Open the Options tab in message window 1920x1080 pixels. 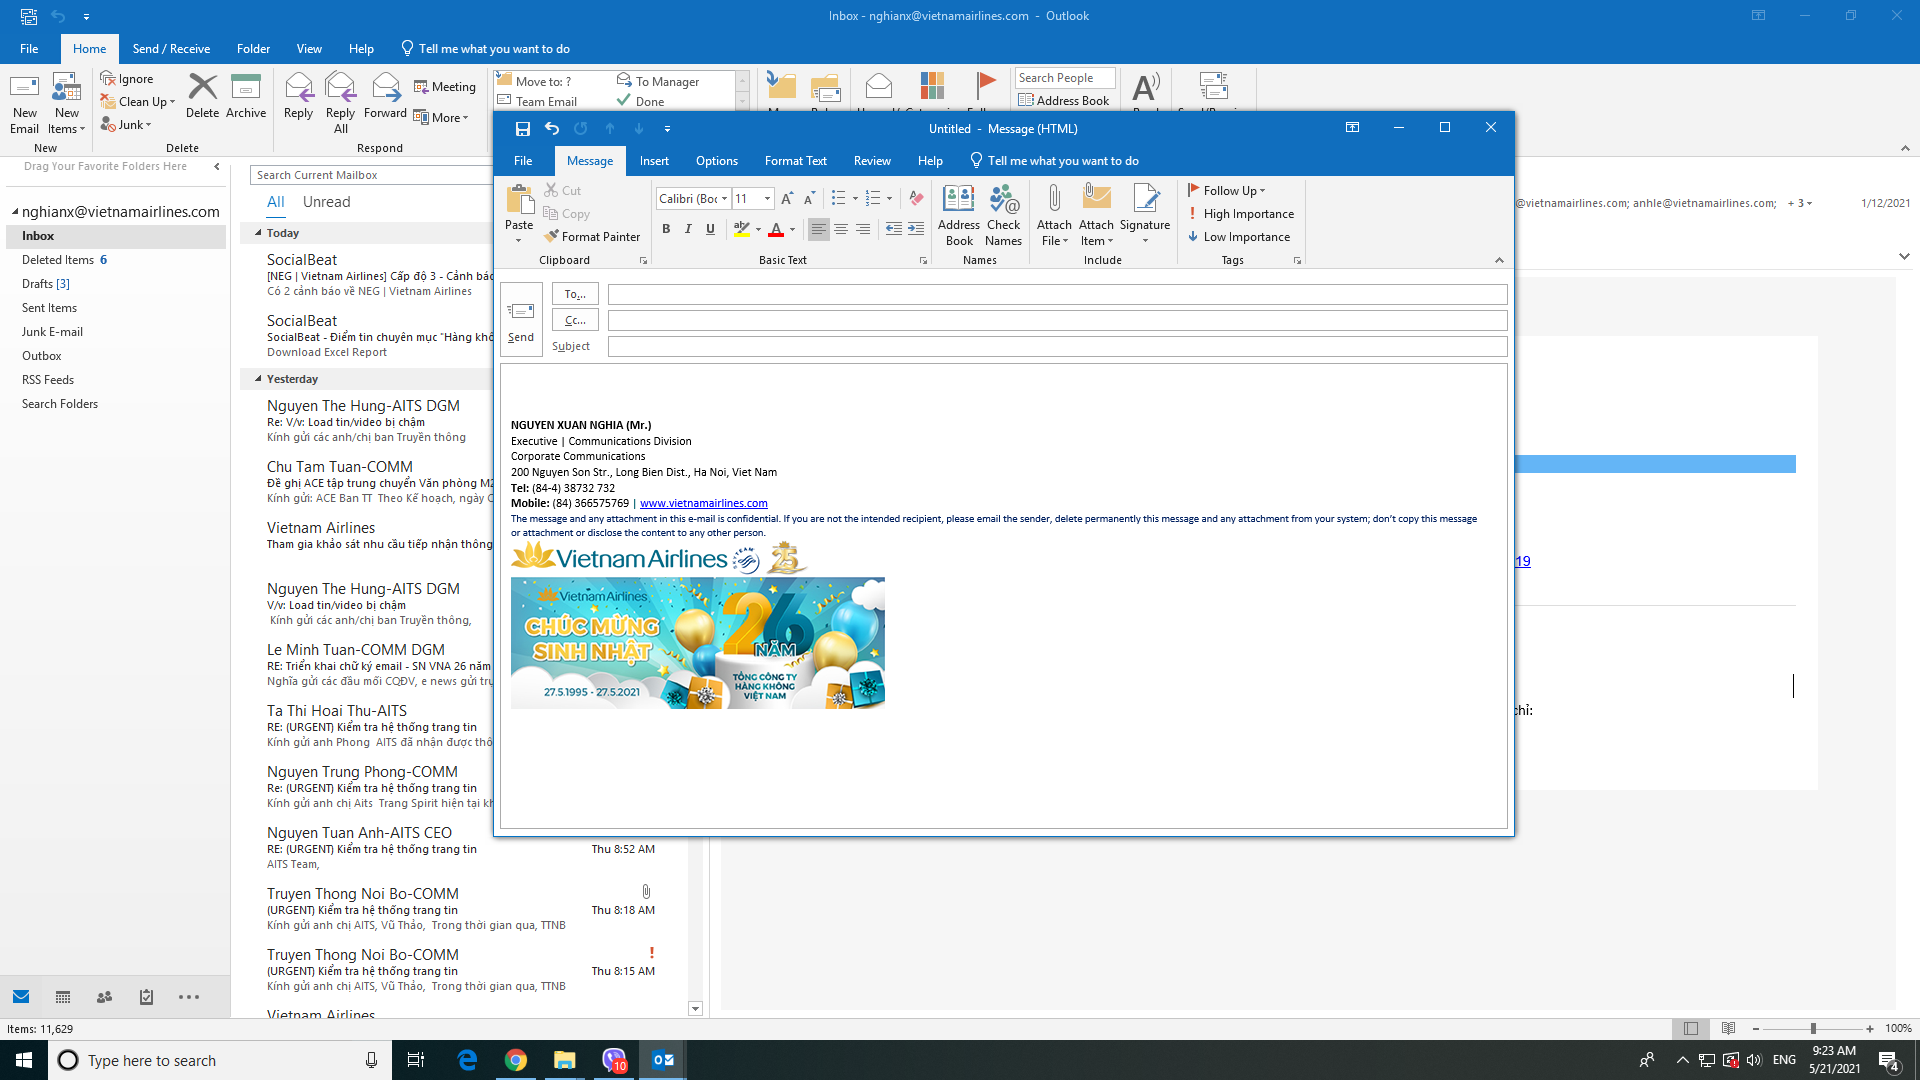pos(717,161)
